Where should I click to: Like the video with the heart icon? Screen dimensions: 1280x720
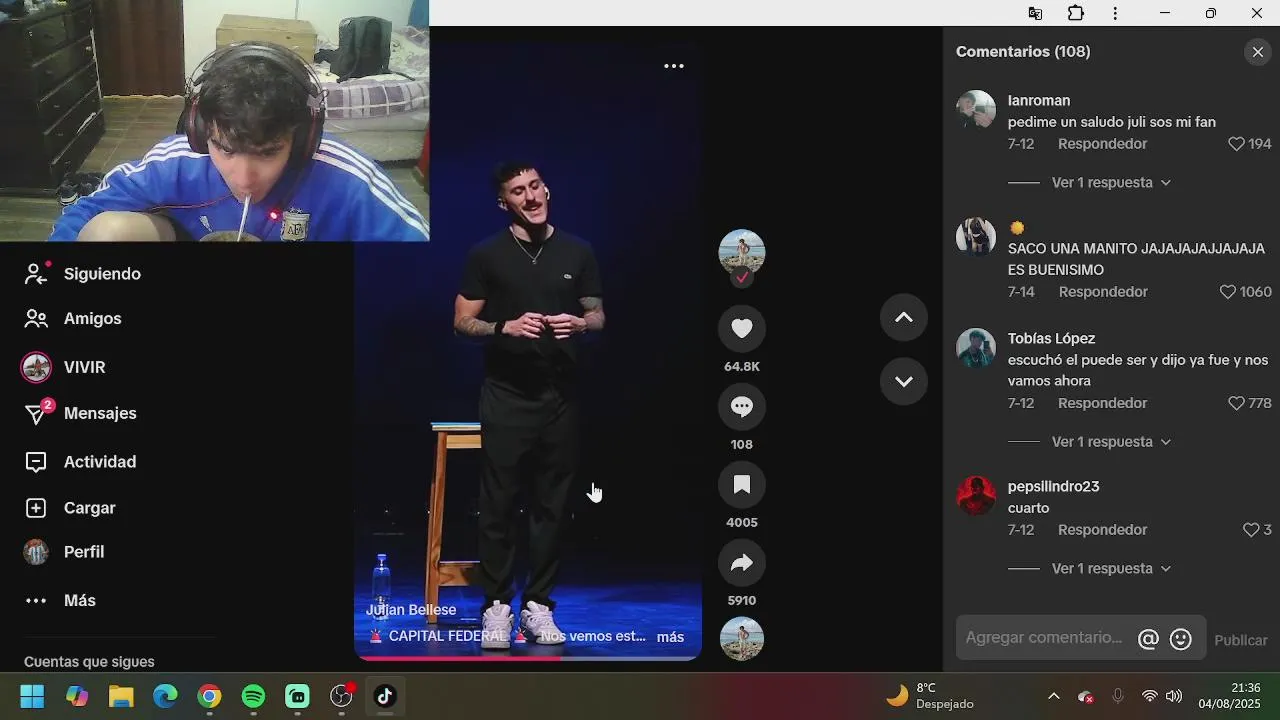742,328
